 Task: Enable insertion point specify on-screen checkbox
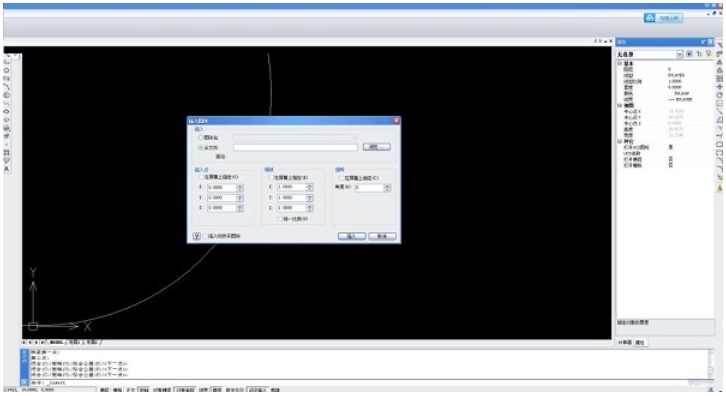(200, 177)
